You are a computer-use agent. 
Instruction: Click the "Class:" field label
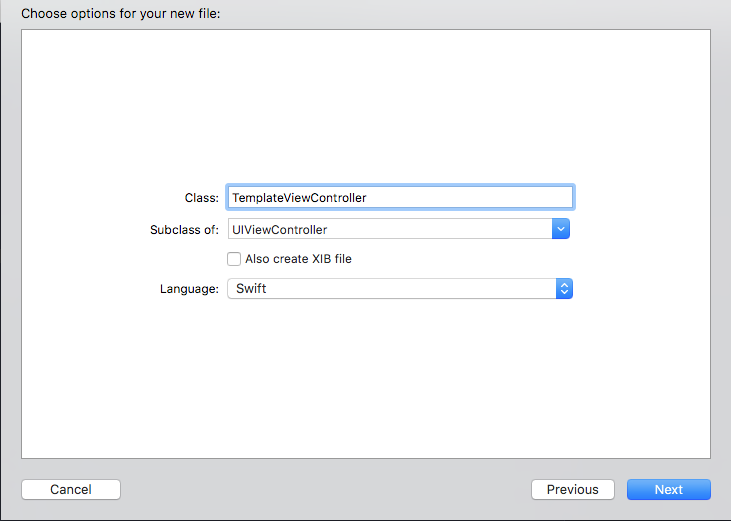tap(201, 198)
